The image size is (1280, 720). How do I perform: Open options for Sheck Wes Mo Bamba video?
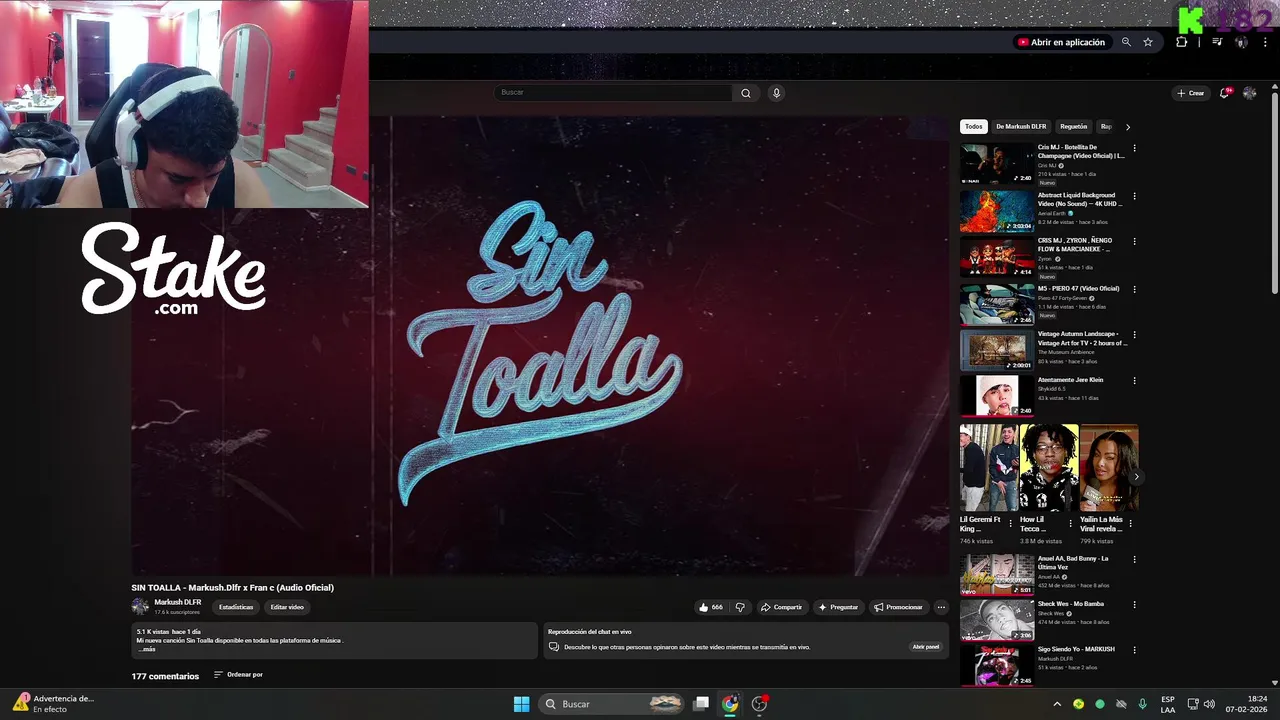click(x=1134, y=604)
